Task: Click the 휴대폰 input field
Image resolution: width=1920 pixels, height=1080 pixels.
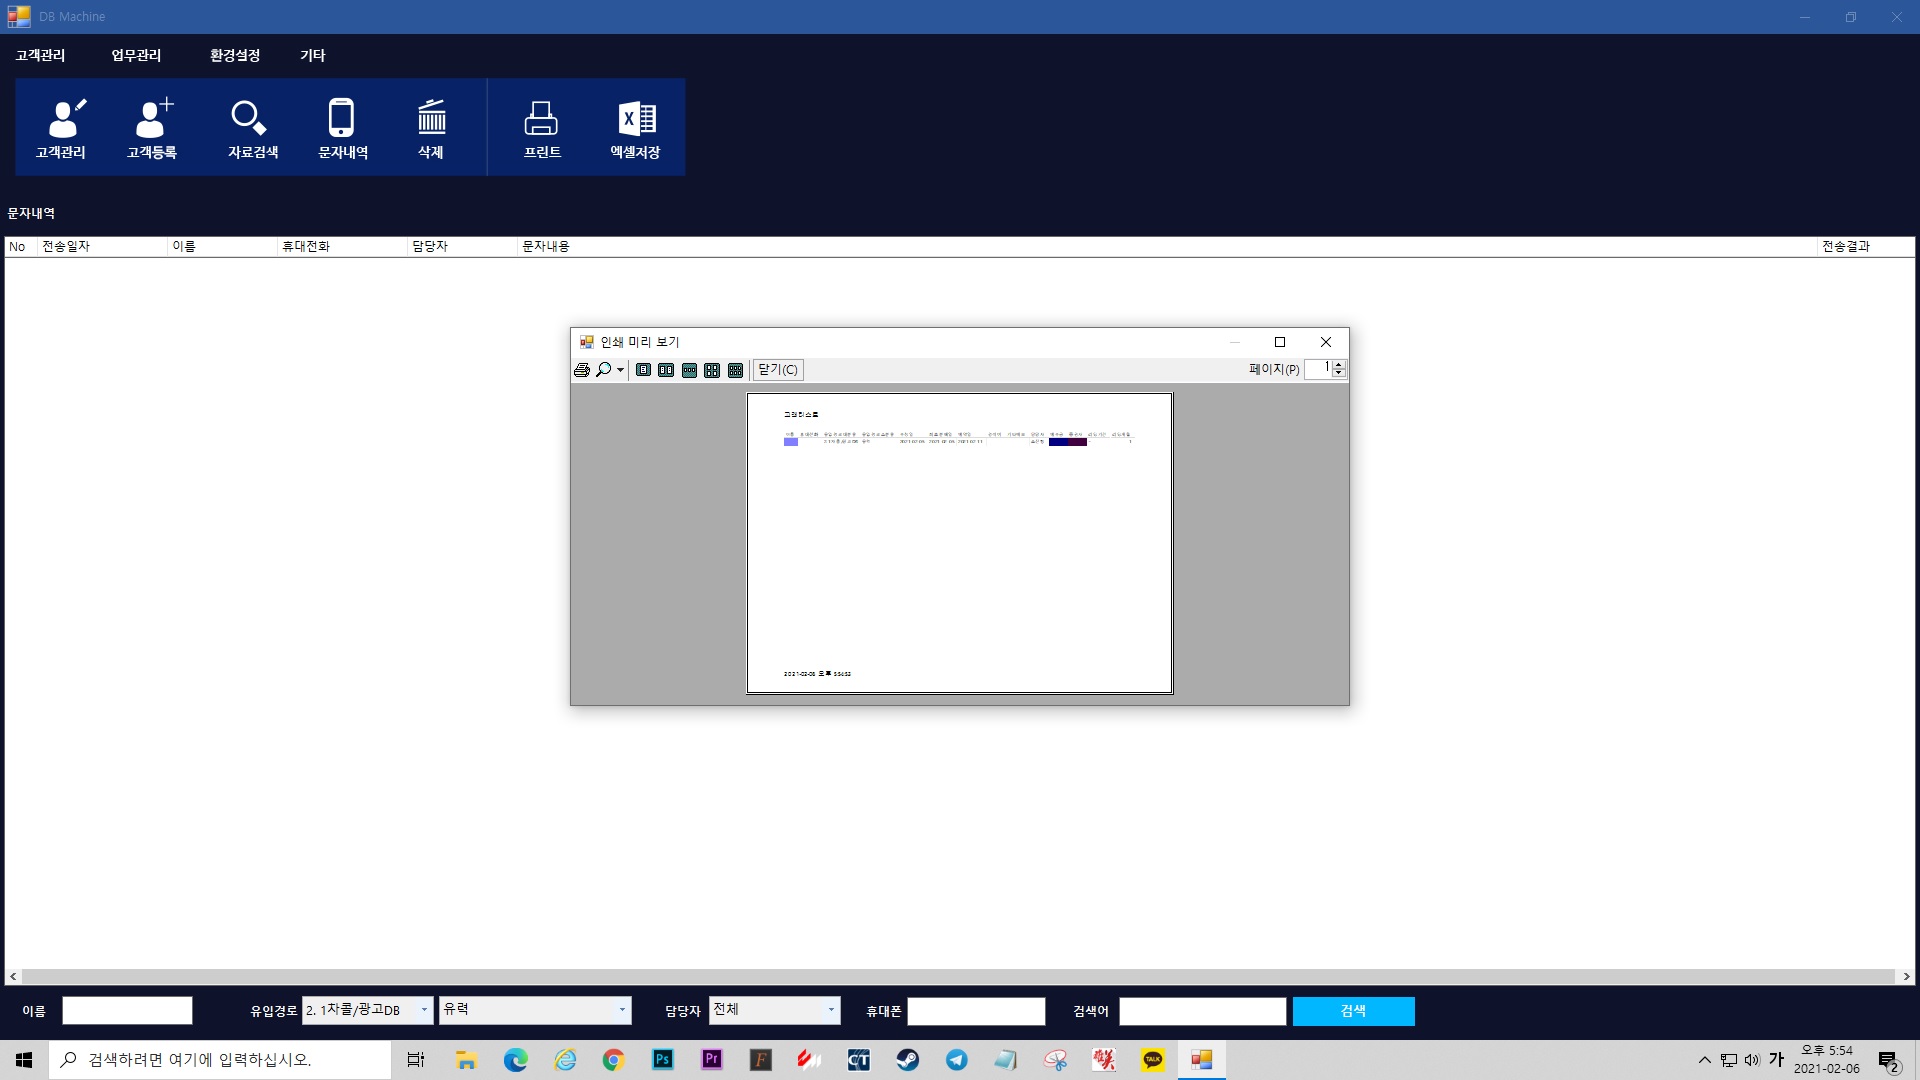Action: pyautogui.click(x=976, y=1011)
